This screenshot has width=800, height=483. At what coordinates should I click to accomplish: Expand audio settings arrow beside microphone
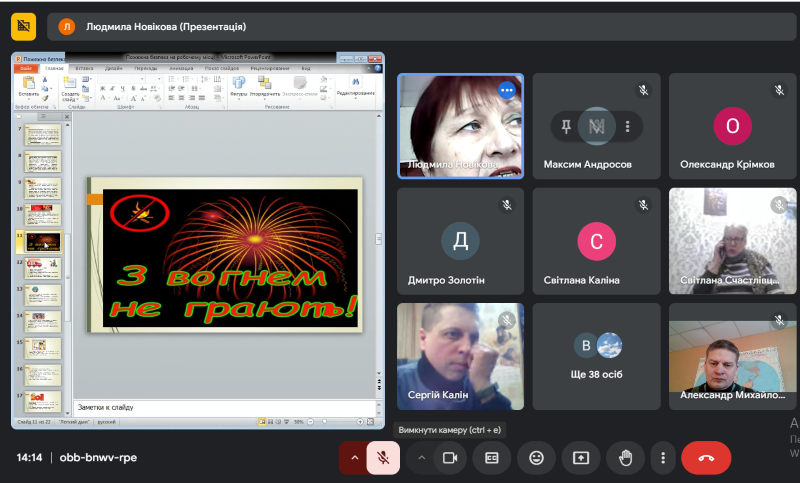(x=353, y=458)
